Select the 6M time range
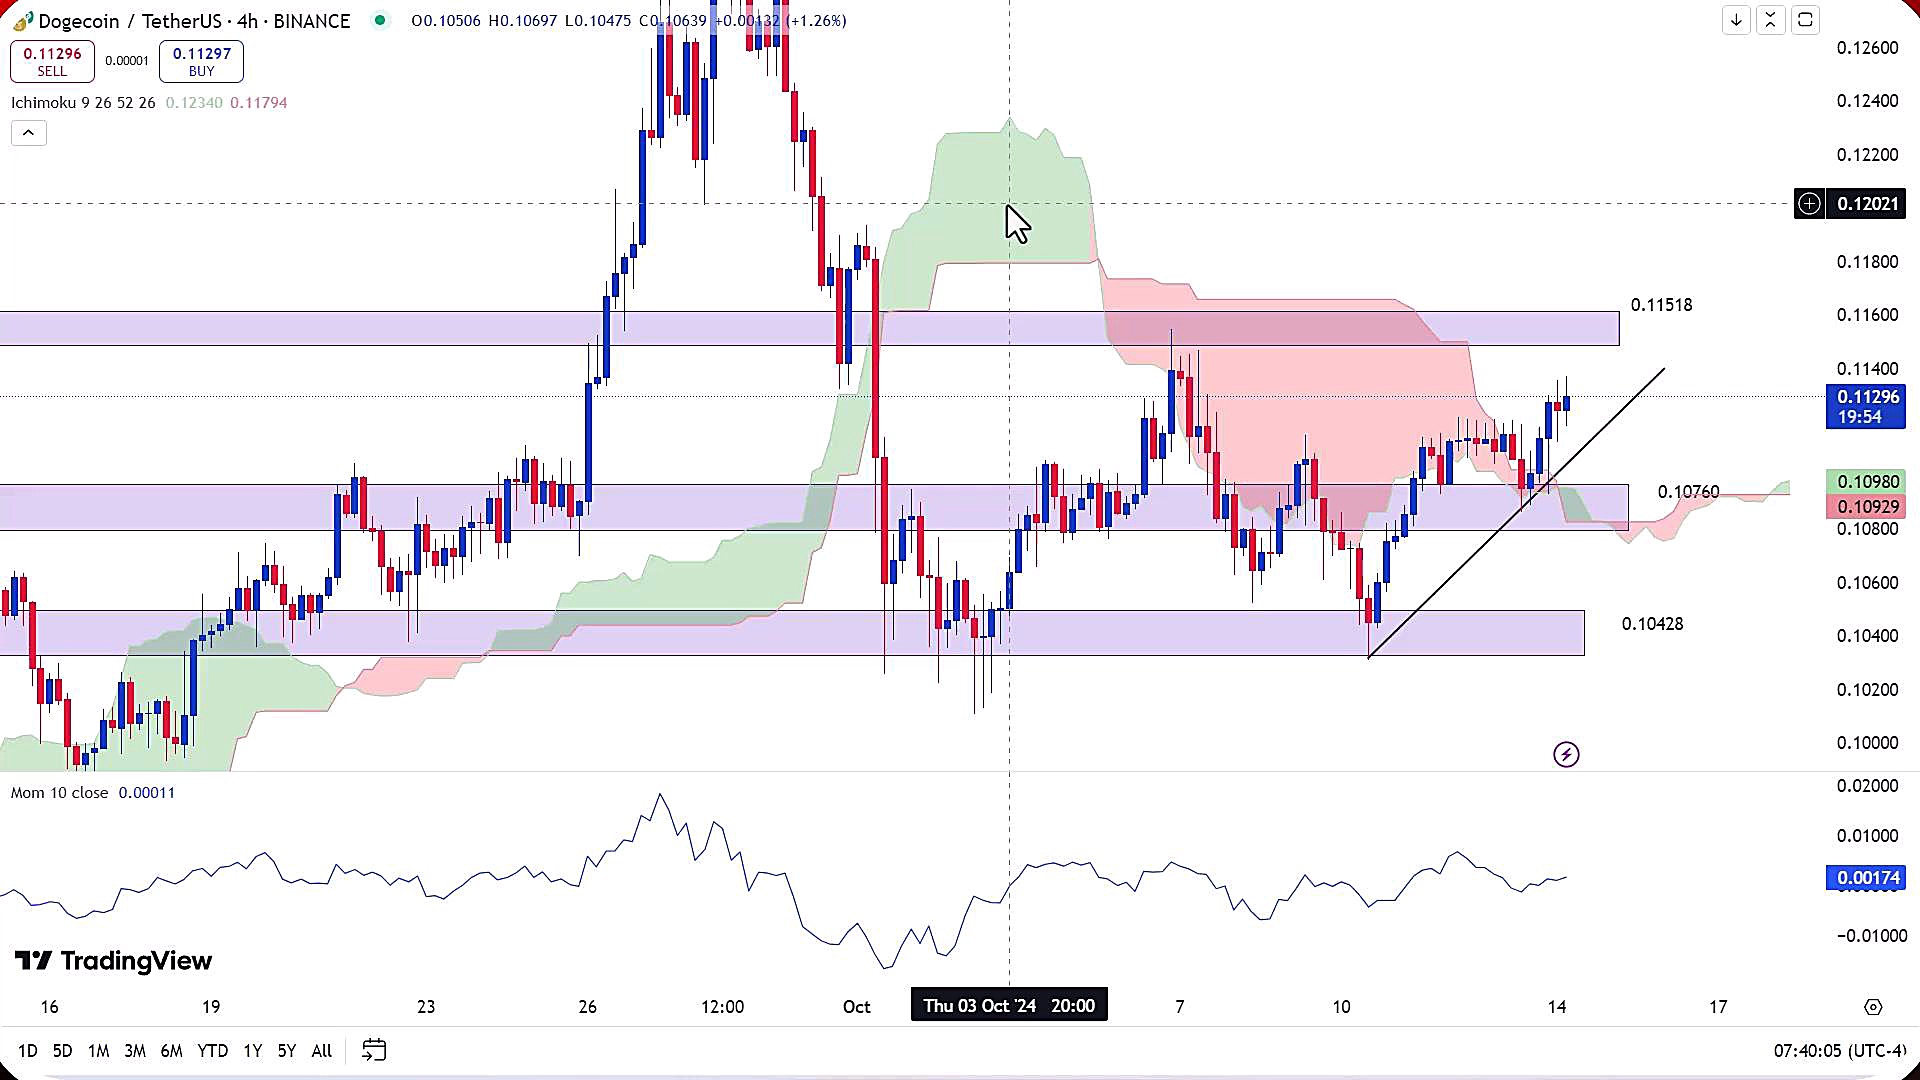Viewport: 1920px width, 1080px height. click(x=171, y=1051)
